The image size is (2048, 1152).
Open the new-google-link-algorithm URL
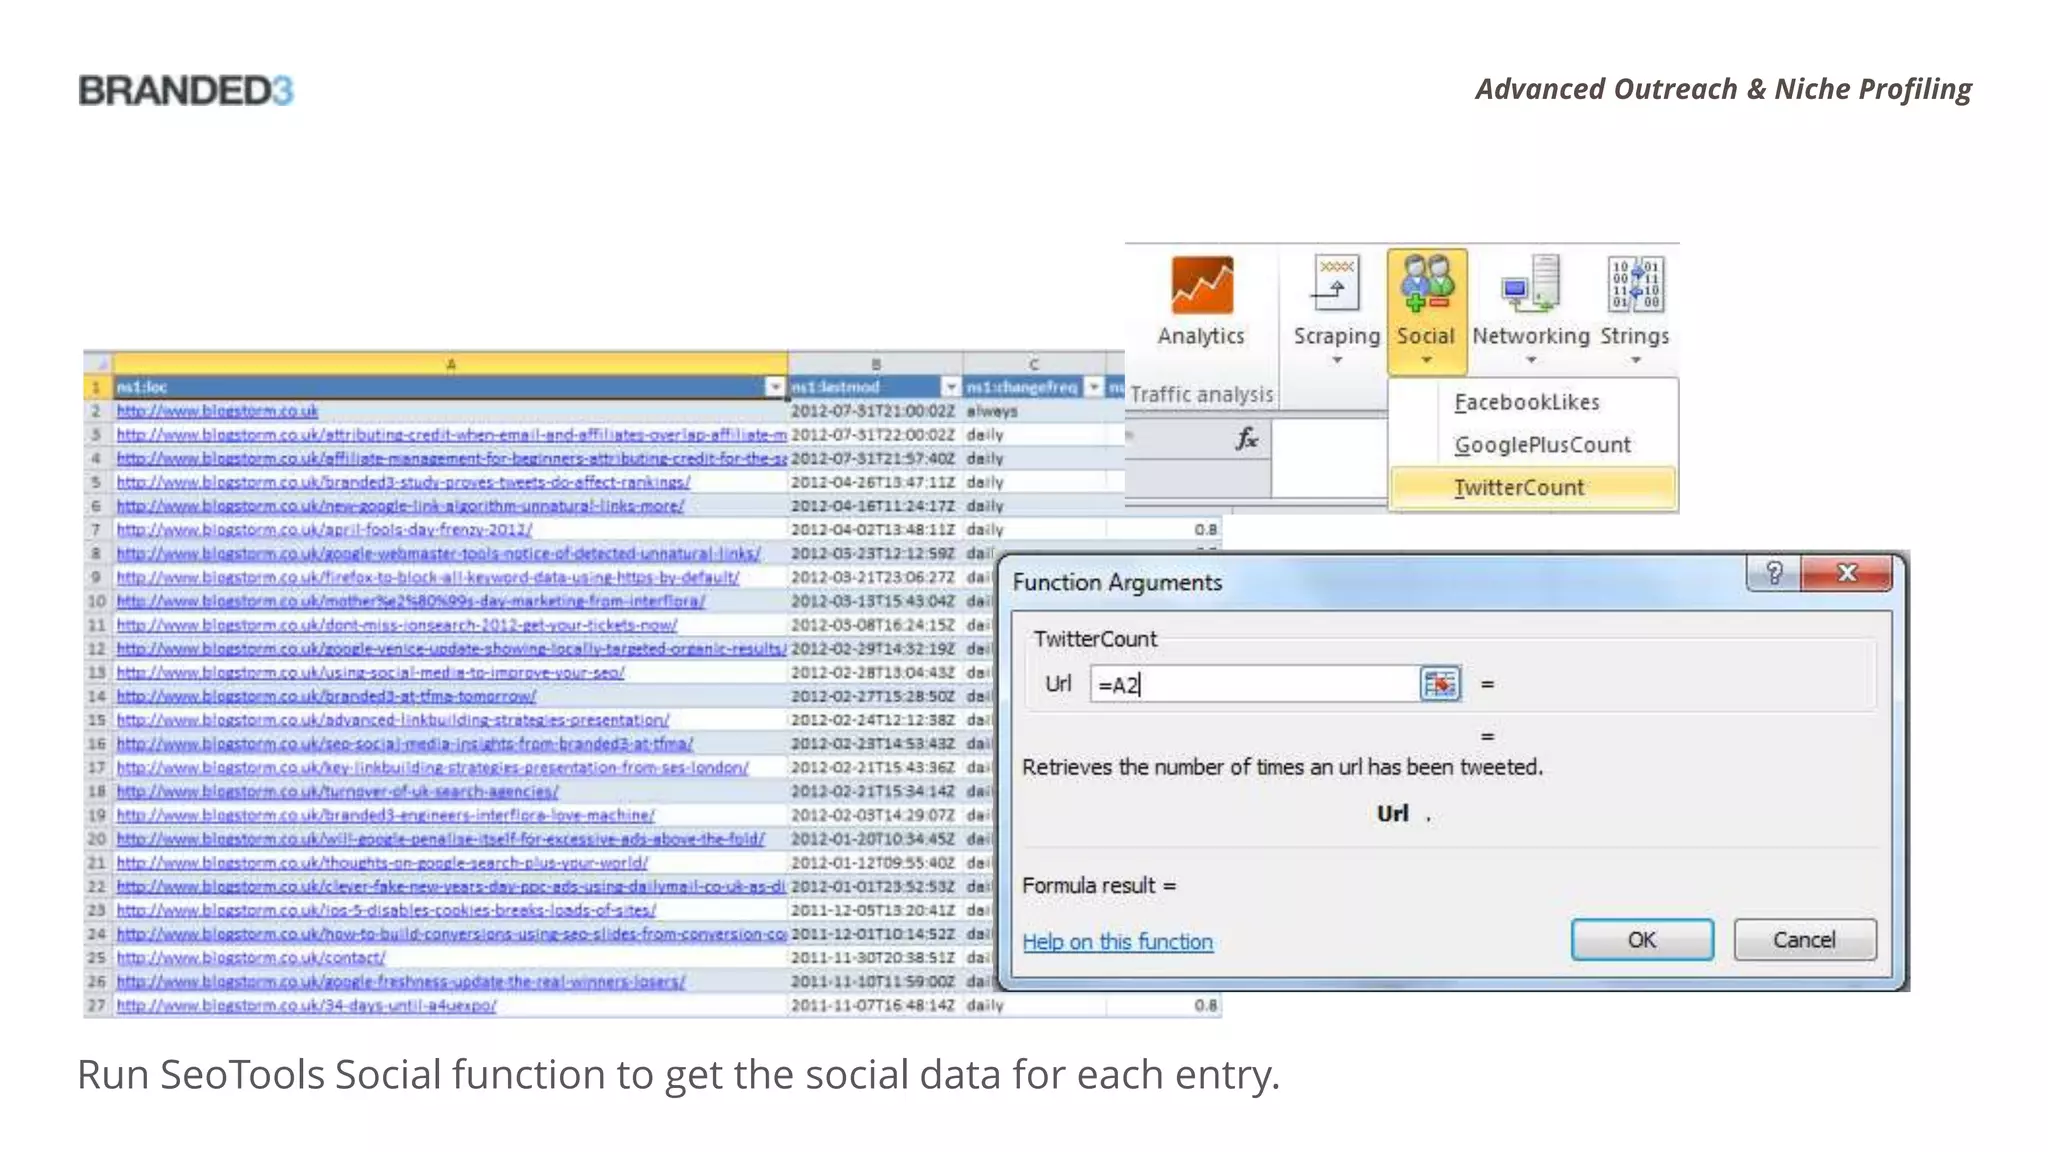tap(400, 506)
